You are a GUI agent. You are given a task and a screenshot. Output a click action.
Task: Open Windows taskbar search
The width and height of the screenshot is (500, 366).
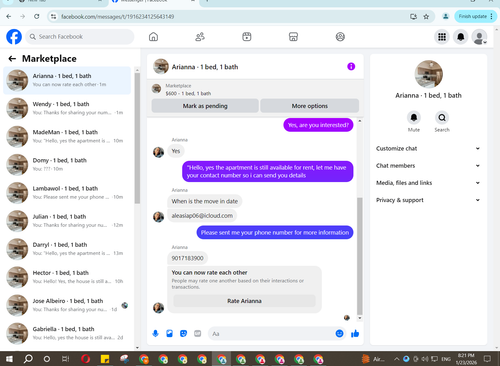(28, 359)
